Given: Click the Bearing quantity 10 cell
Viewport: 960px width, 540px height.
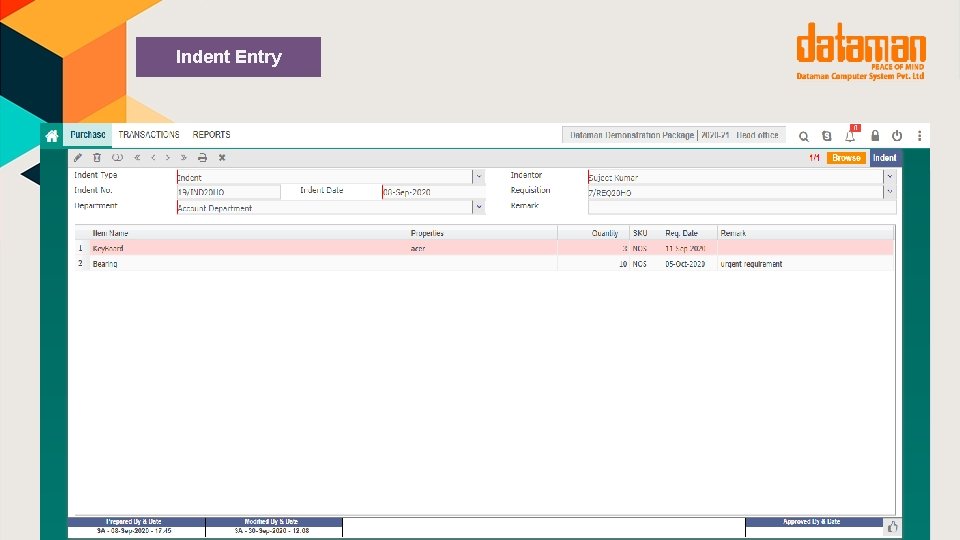Looking at the screenshot, I should click(x=593, y=264).
